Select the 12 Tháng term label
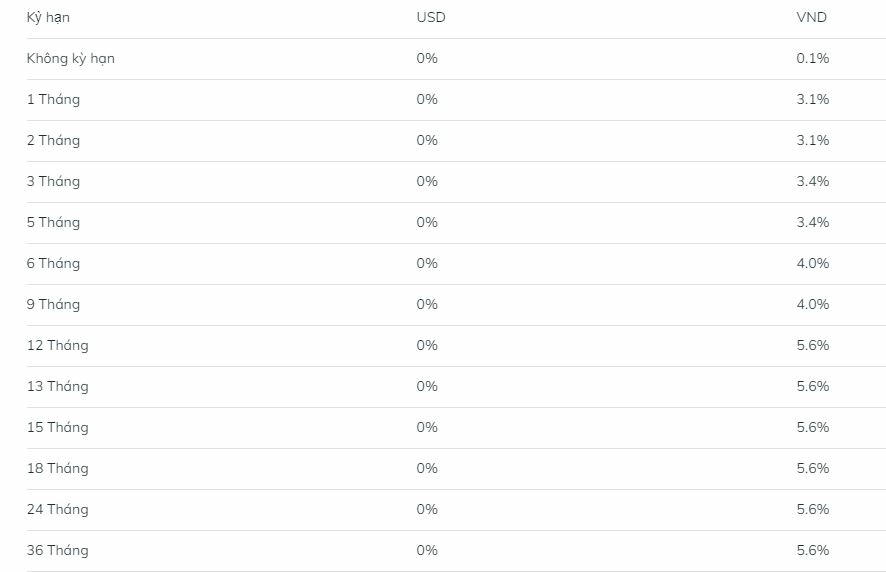Image resolution: width=886 pixels, height=572 pixels. pyautogui.click(x=57, y=346)
